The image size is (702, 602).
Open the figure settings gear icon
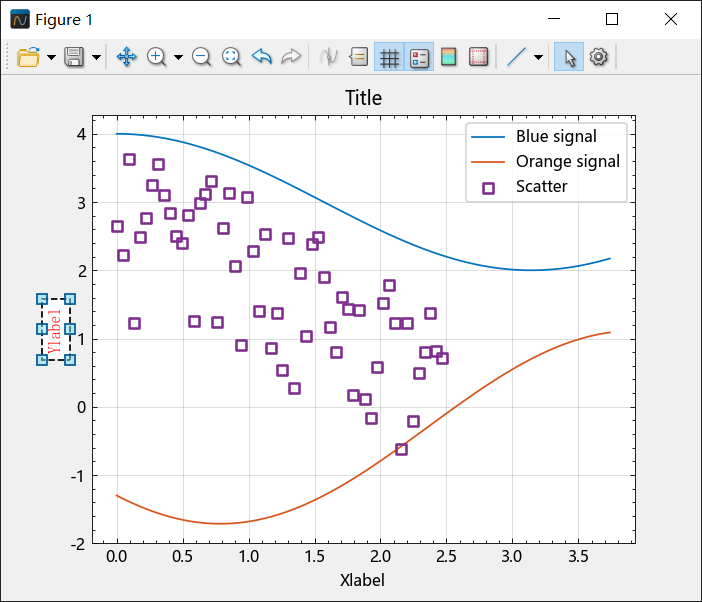pos(599,57)
